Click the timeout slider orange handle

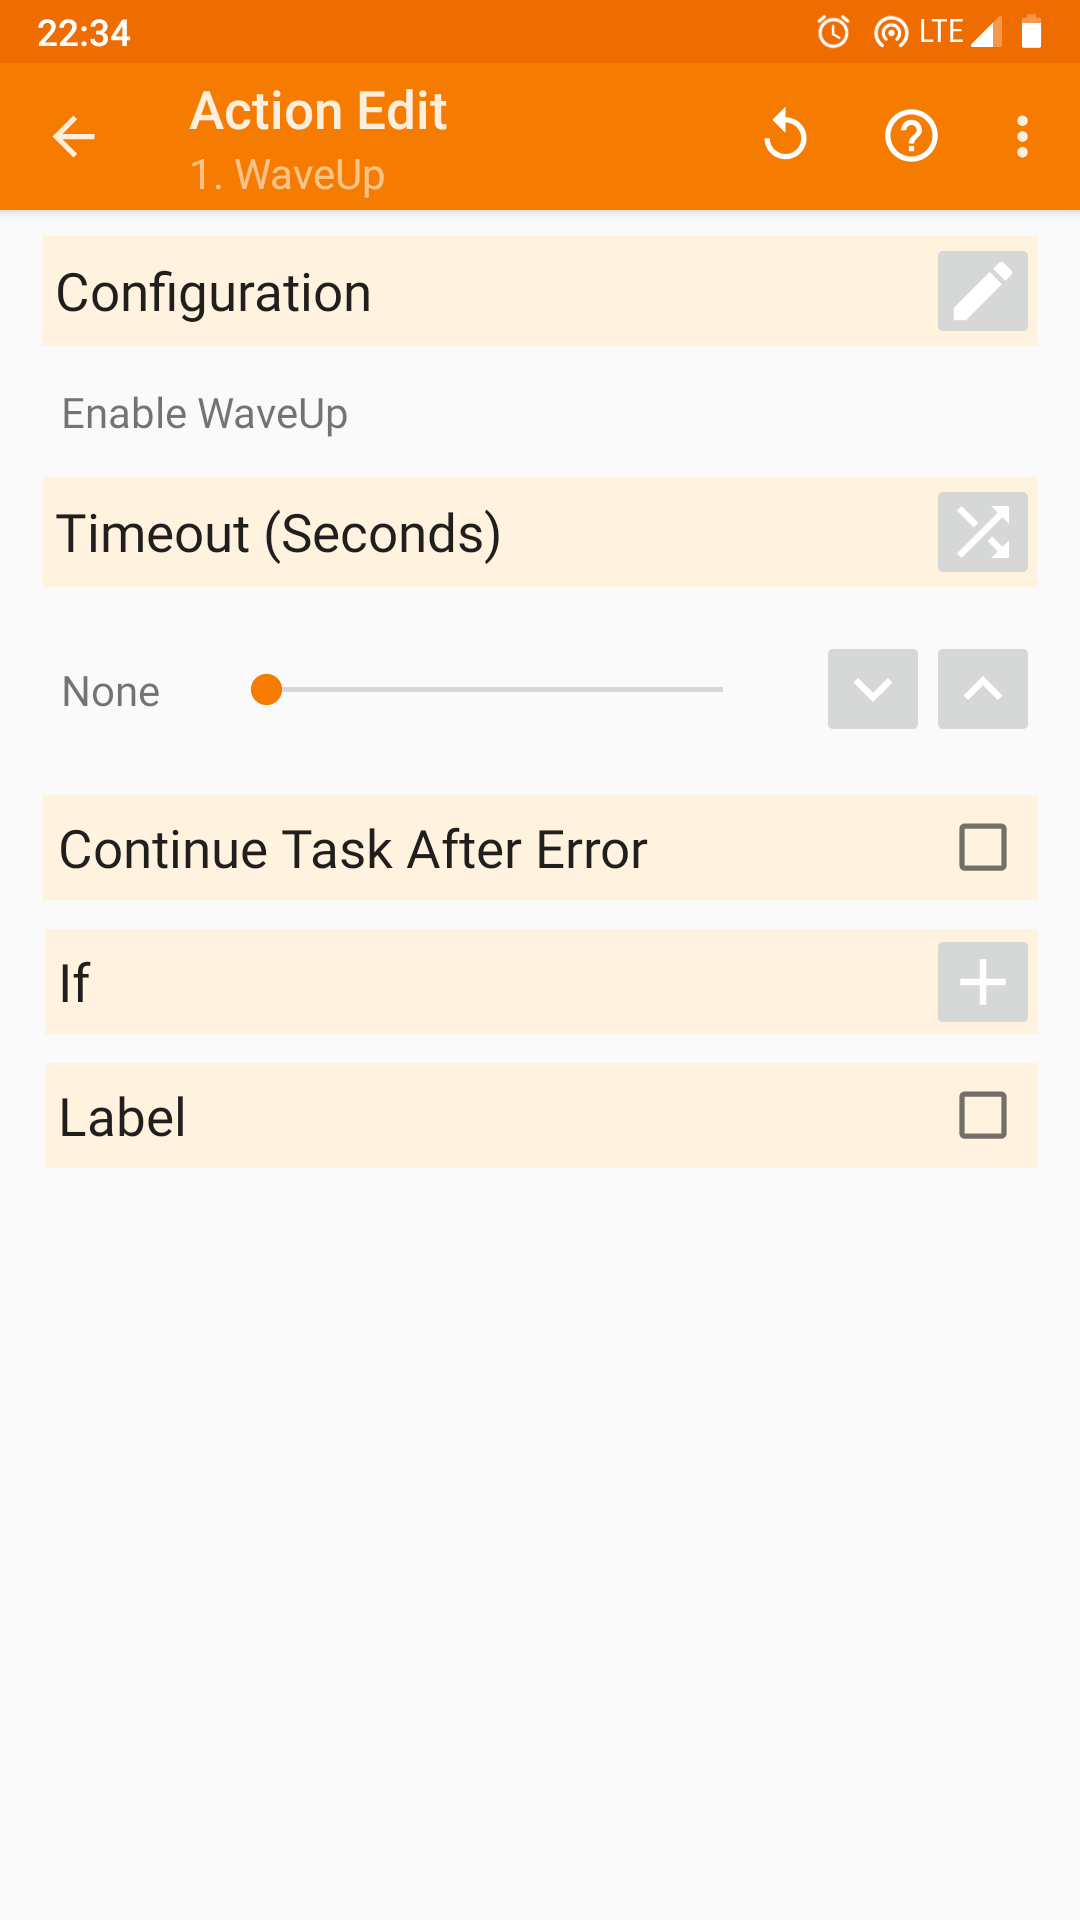266,690
